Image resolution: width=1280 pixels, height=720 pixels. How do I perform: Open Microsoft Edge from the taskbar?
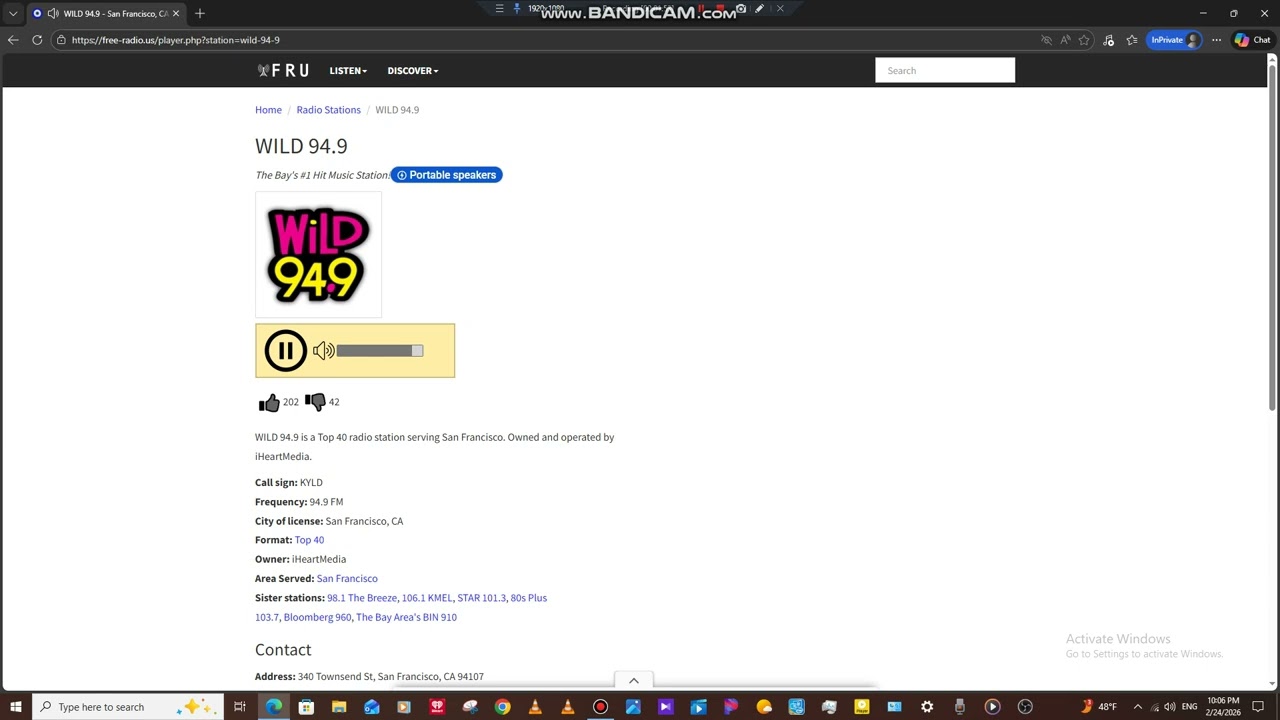pos(273,707)
